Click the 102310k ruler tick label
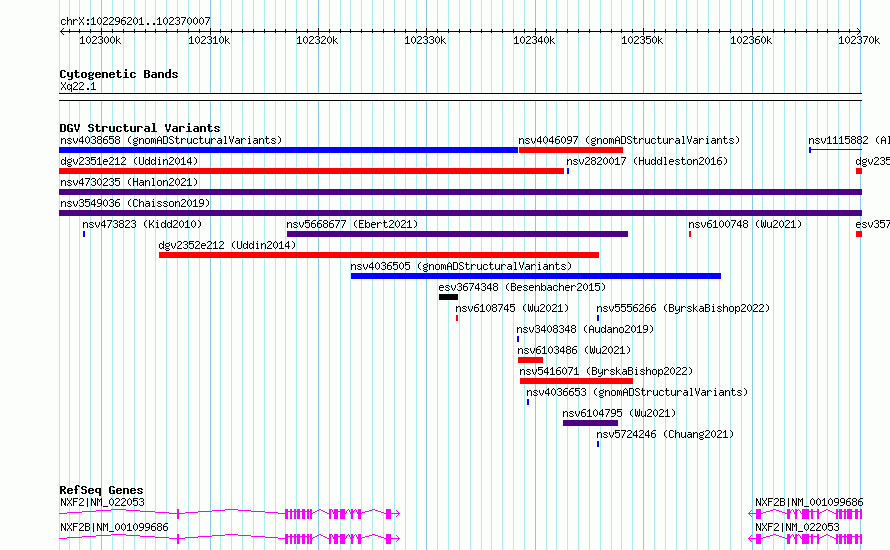This screenshot has height=550, width=890. (x=209, y=40)
